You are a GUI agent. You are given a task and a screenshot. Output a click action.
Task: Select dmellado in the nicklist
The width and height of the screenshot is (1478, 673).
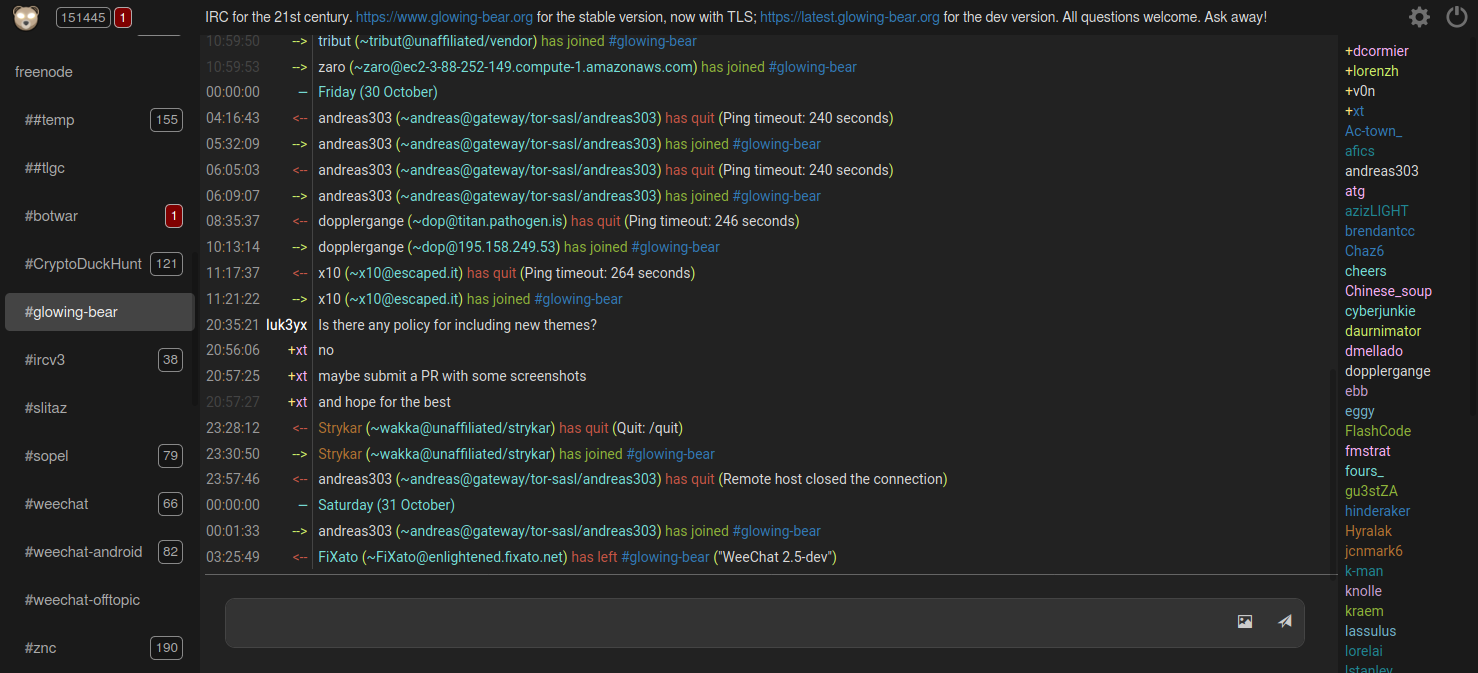pyautogui.click(x=1374, y=351)
